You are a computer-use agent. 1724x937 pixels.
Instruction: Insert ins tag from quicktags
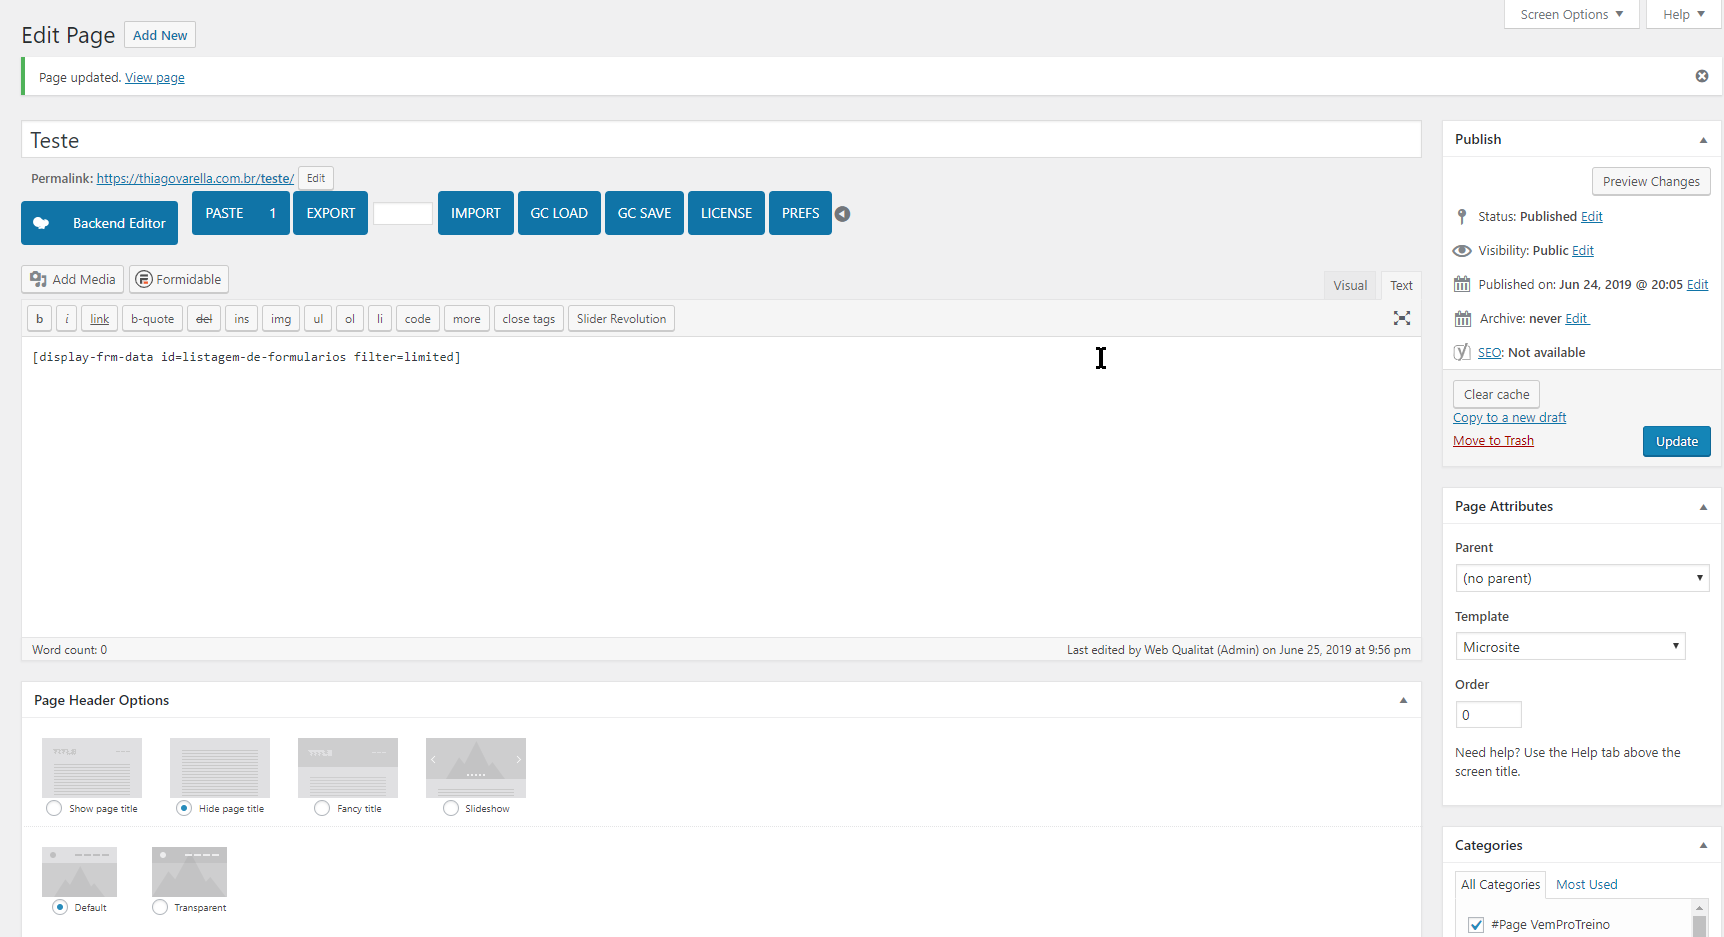tap(242, 319)
